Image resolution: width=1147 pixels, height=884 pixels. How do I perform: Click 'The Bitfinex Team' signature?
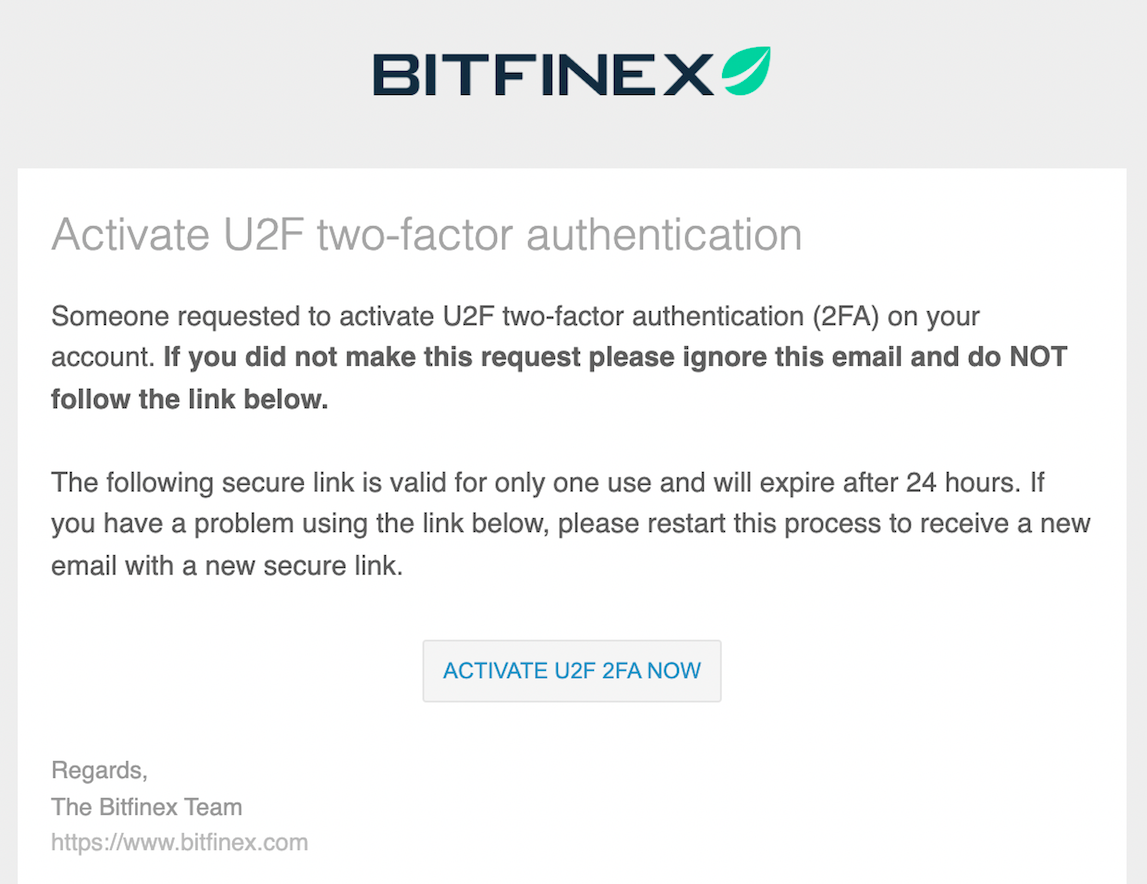146,806
